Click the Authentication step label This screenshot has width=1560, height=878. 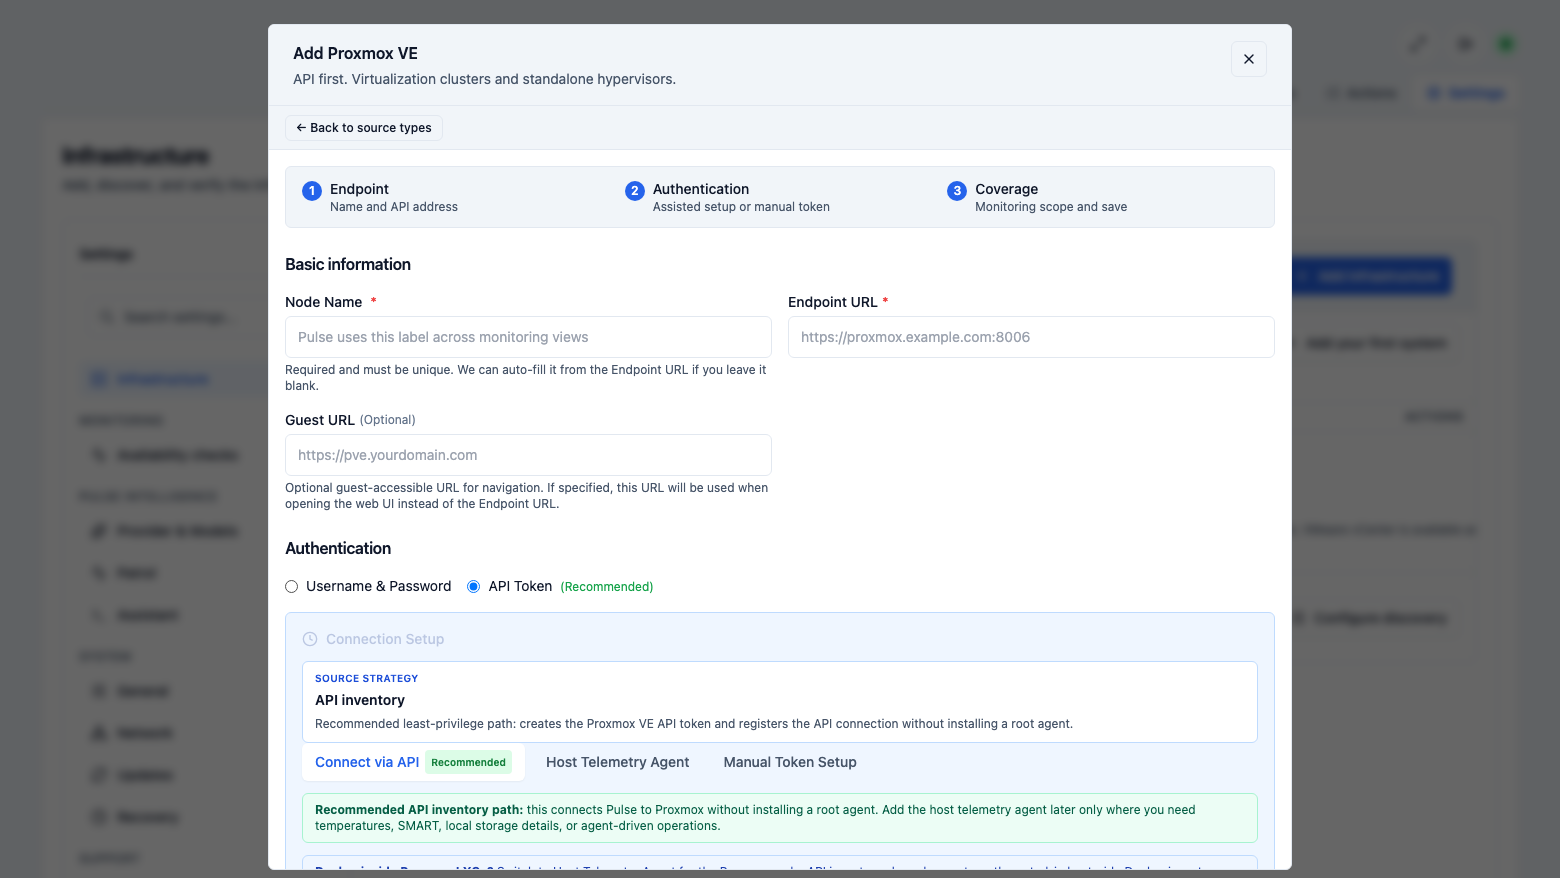pos(701,189)
